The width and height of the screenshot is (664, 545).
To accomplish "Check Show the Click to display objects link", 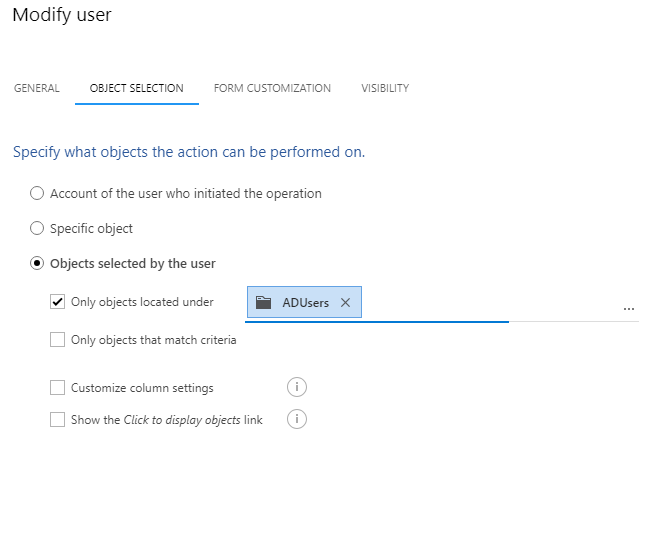I will [58, 420].
